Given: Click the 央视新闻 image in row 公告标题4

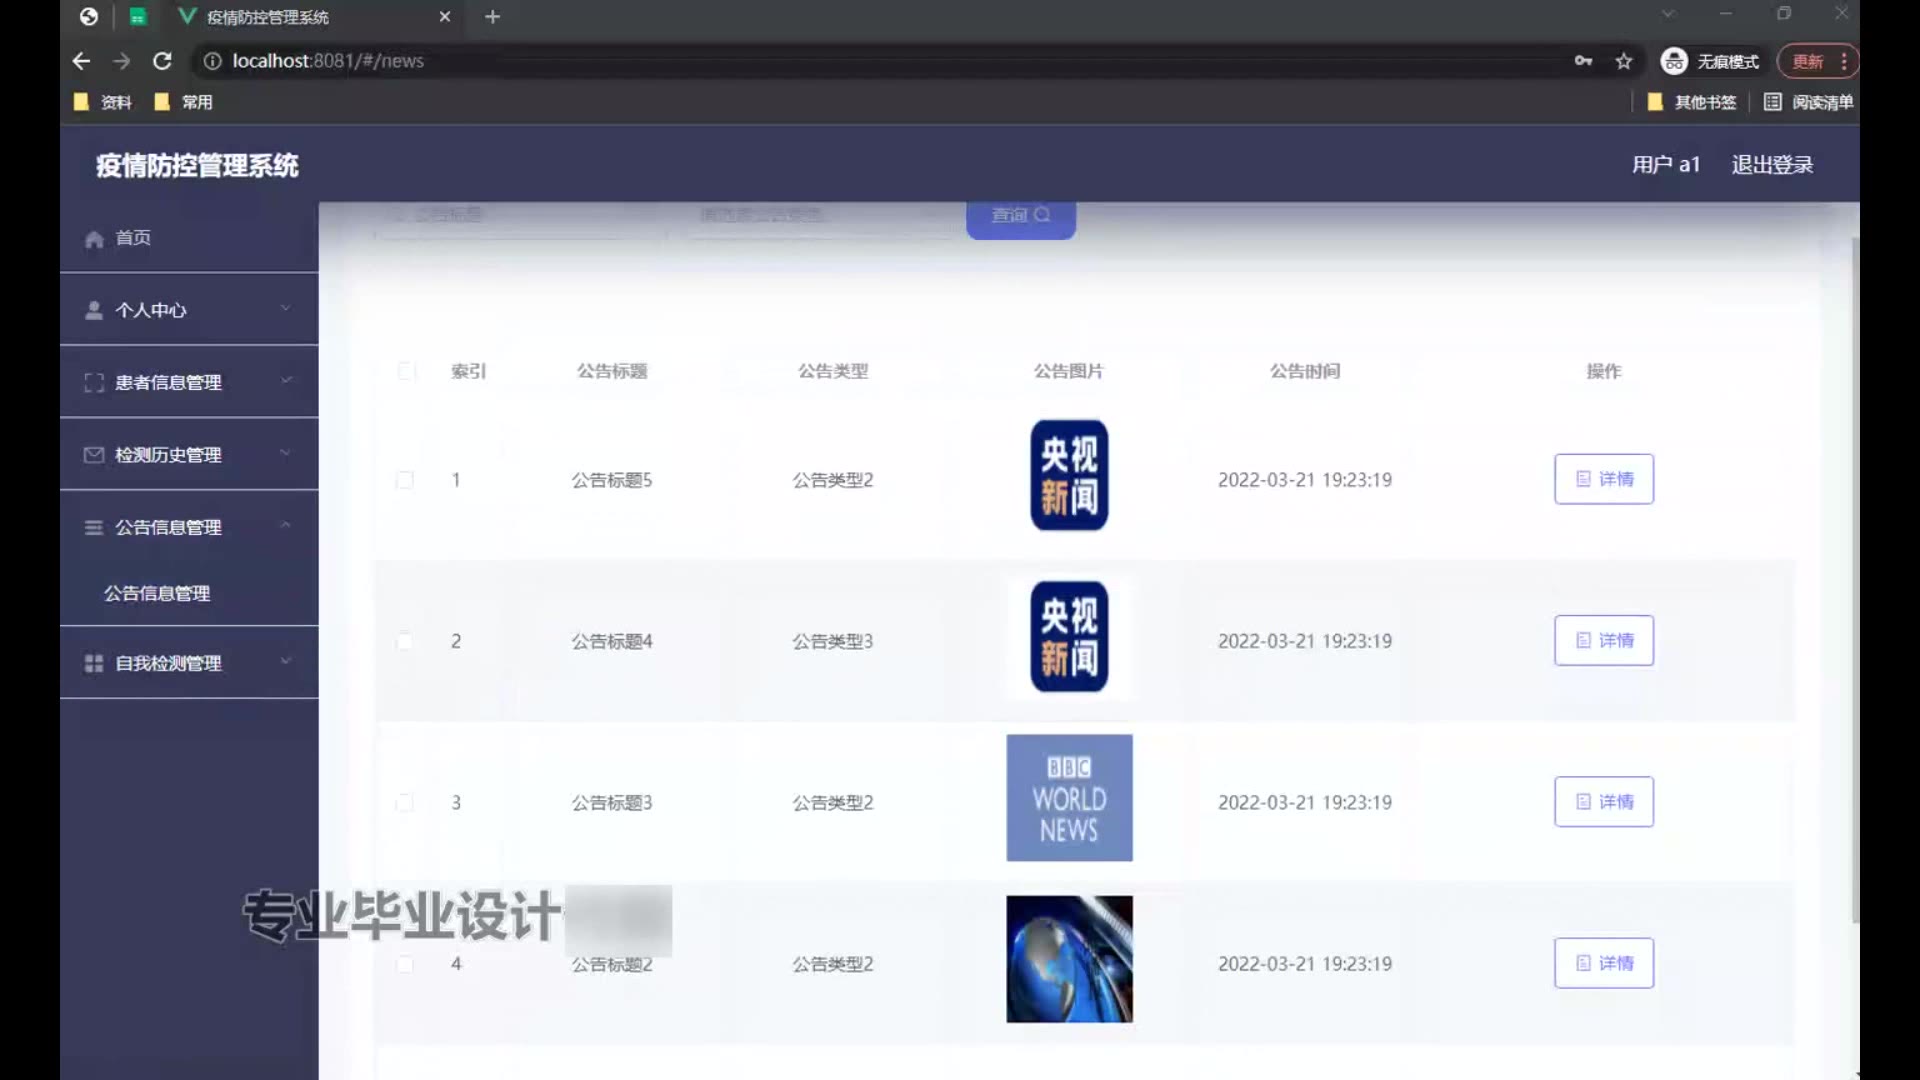Looking at the screenshot, I should (1069, 637).
